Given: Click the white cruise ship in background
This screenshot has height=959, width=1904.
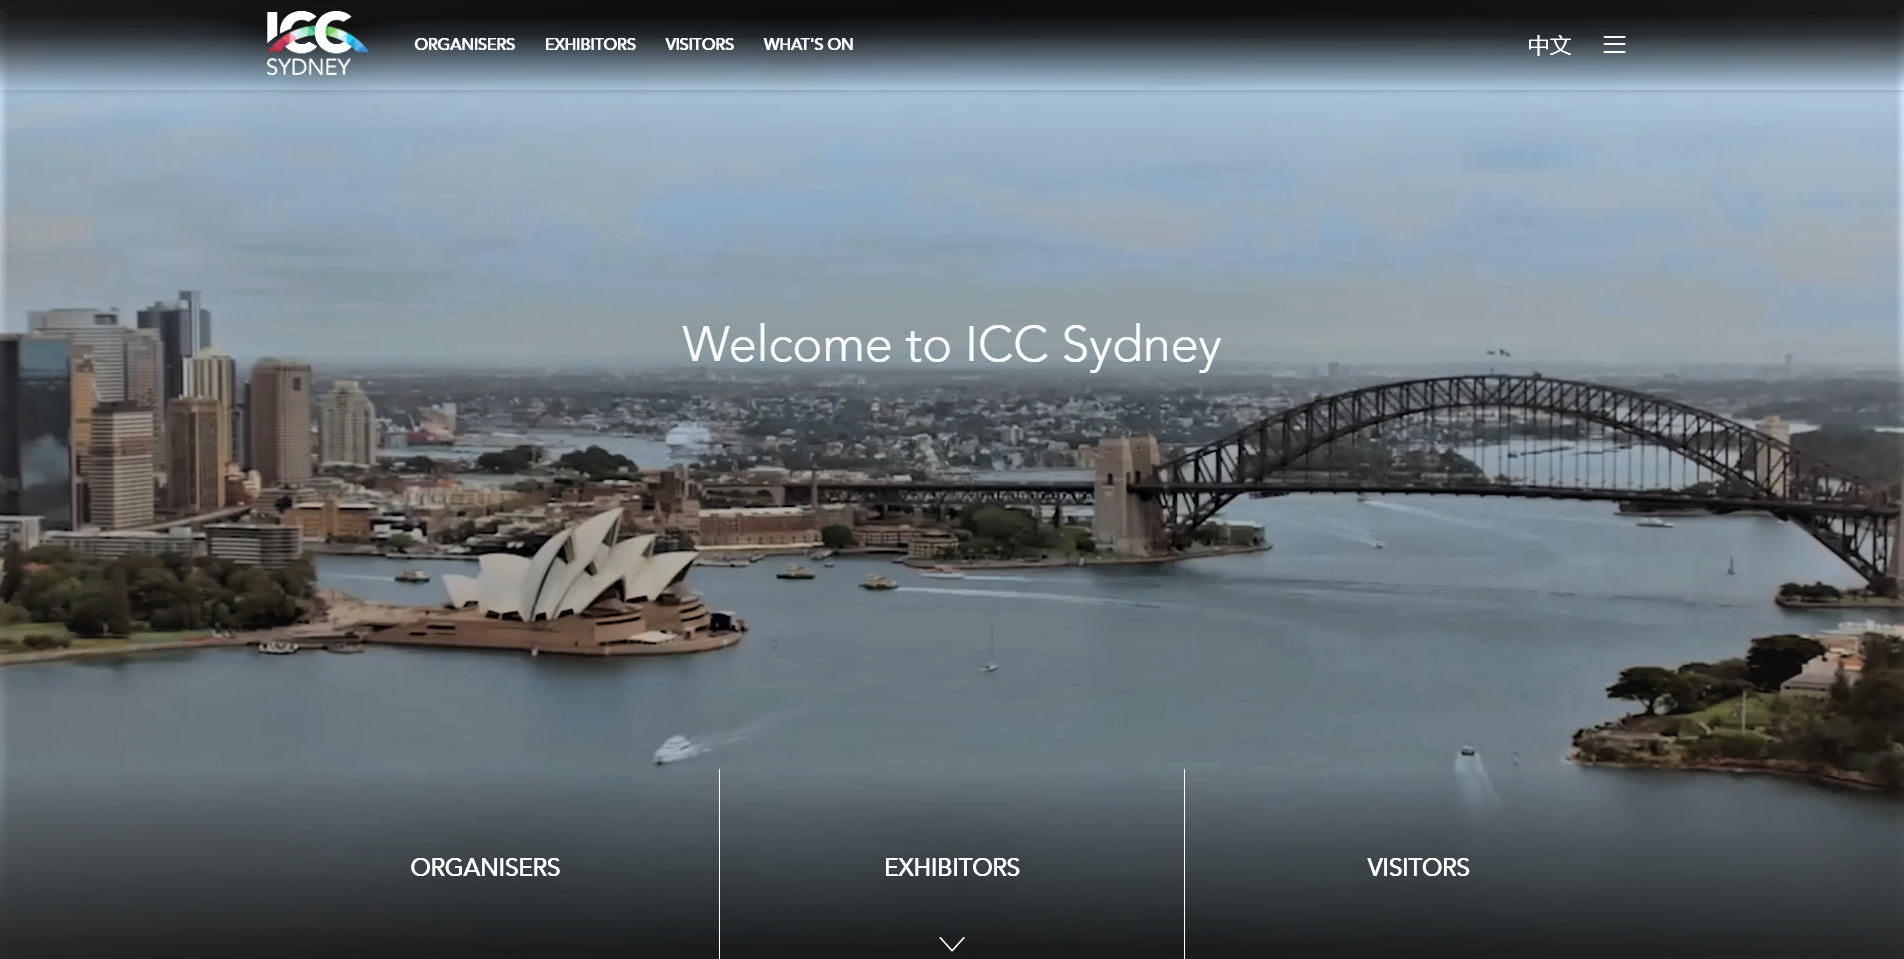Looking at the screenshot, I should tap(688, 435).
